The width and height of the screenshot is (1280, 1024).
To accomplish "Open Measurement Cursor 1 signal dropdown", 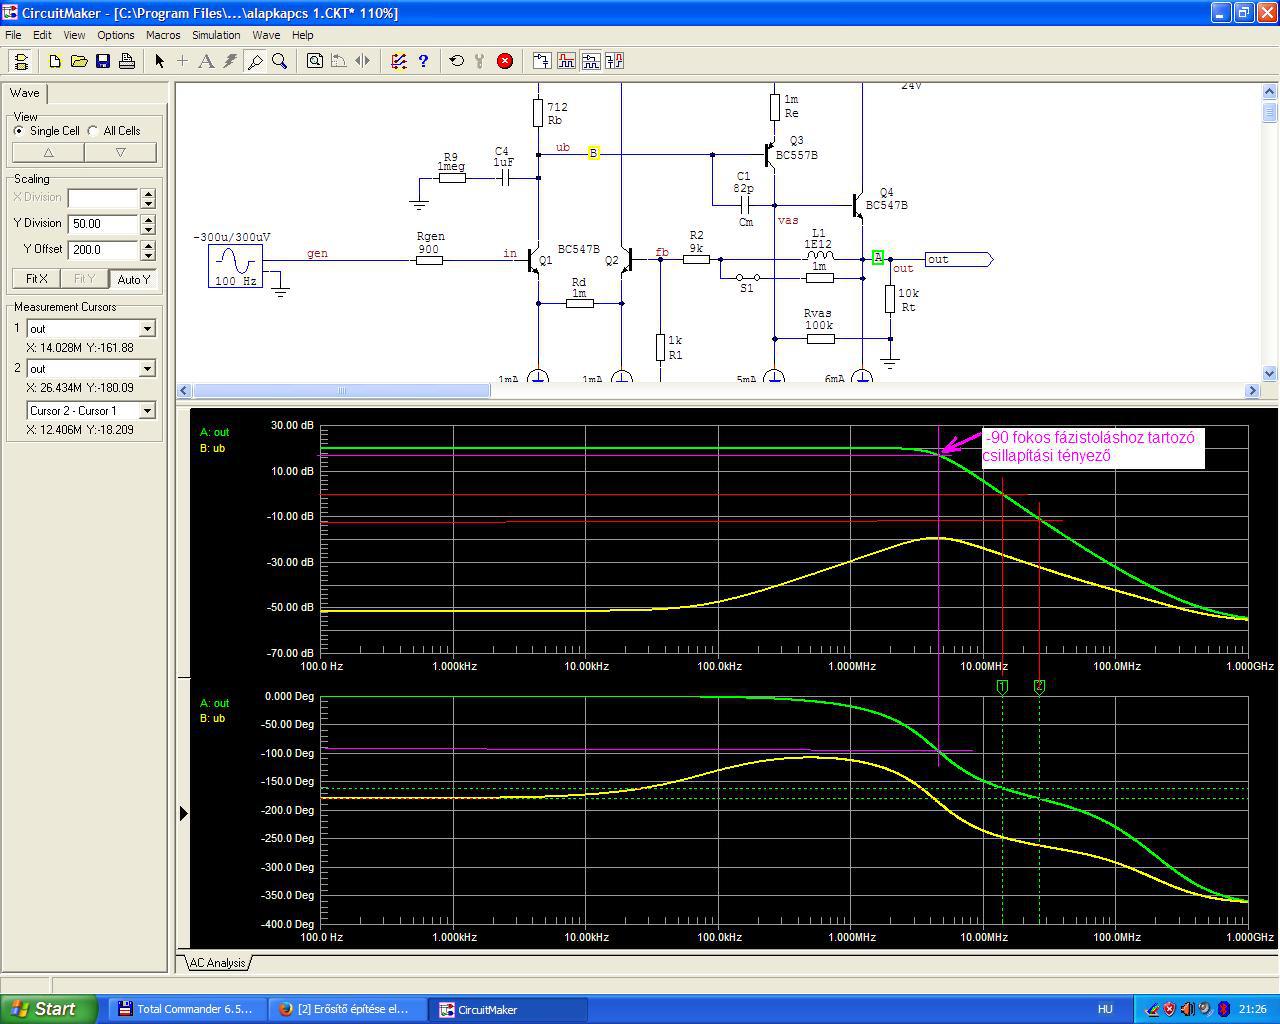I will (147, 329).
